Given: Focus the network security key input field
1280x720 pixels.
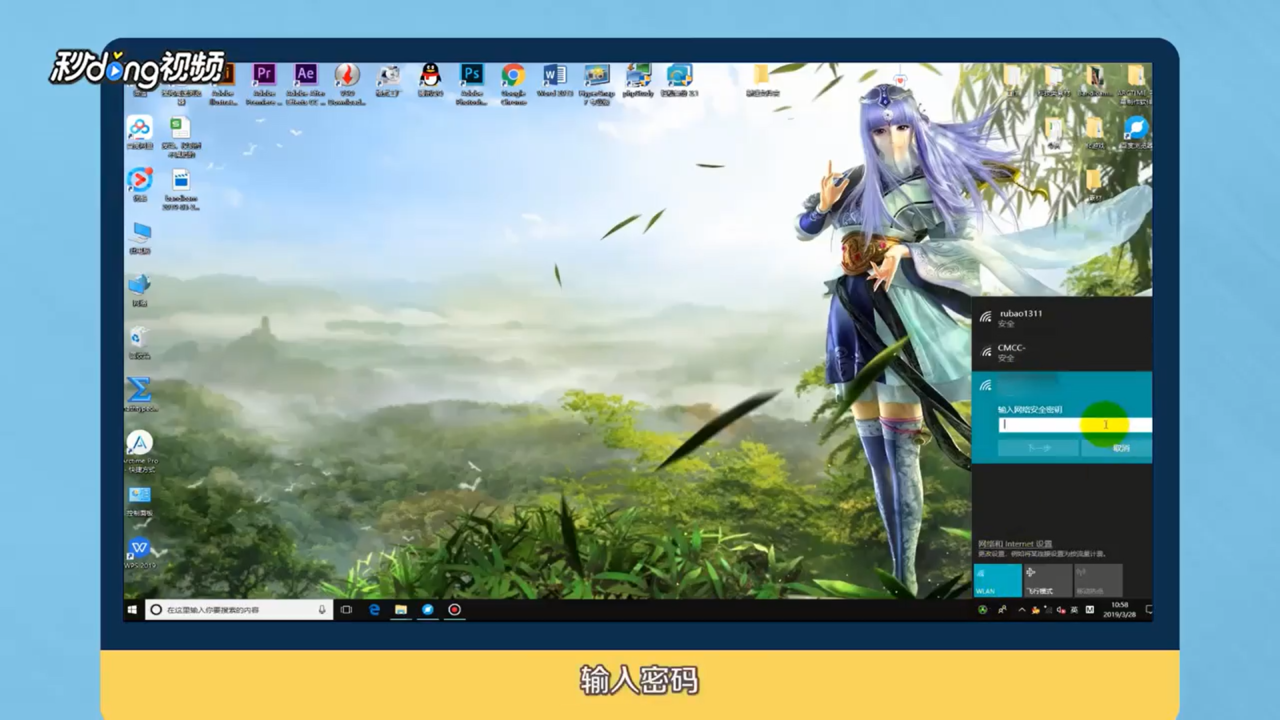Looking at the screenshot, I should click(1075, 425).
